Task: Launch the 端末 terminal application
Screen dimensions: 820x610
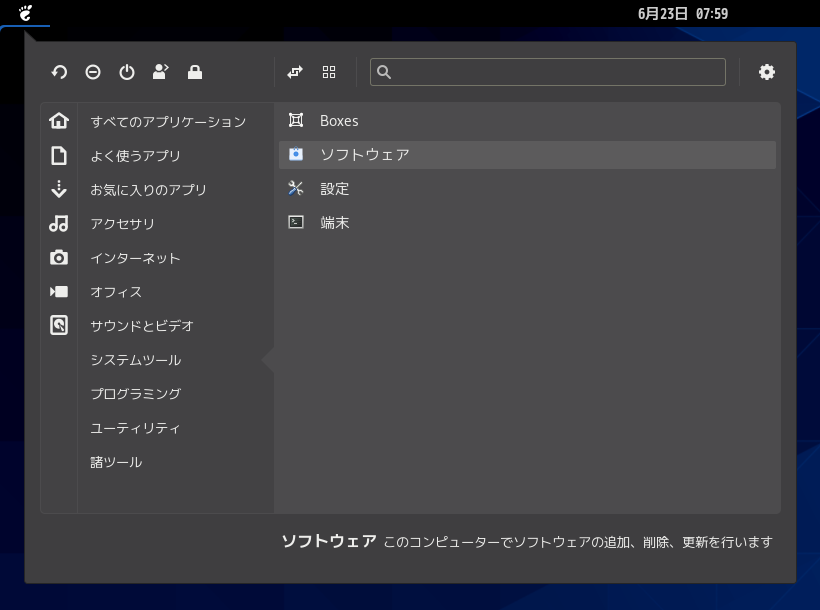Action: (527, 223)
